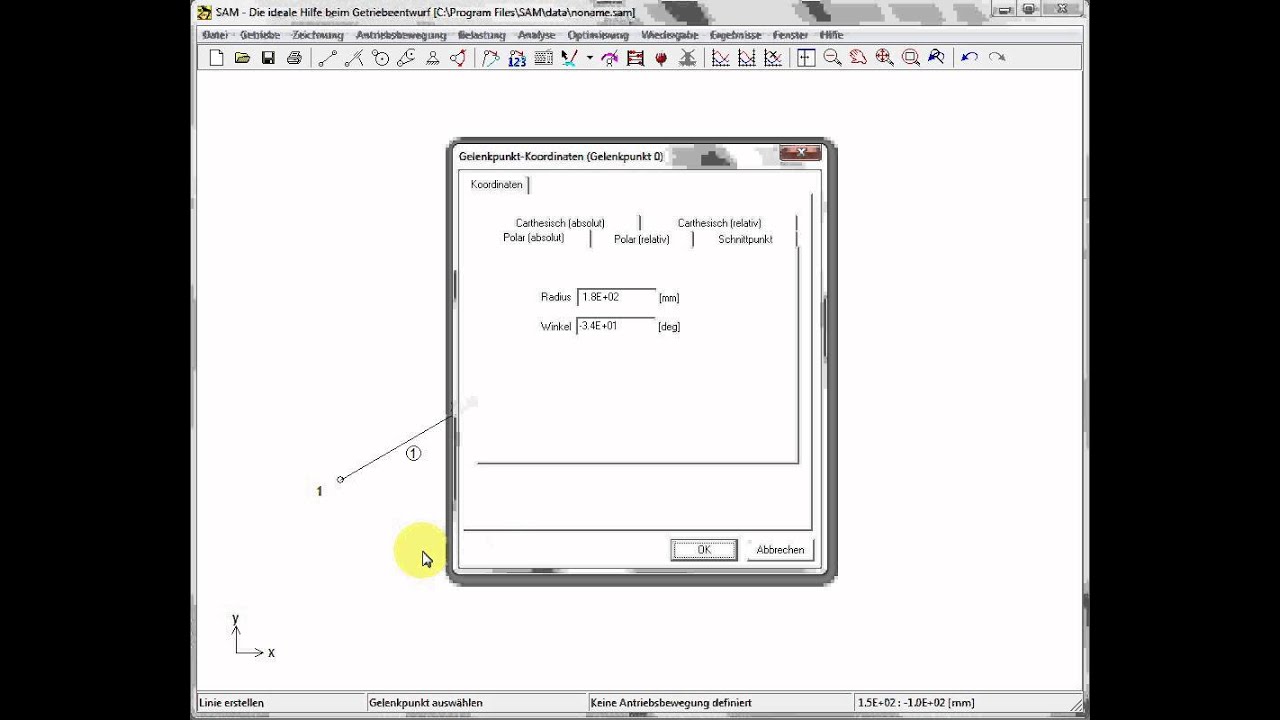Click the Abbrechen button
The image size is (1280, 720).
(x=780, y=550)
